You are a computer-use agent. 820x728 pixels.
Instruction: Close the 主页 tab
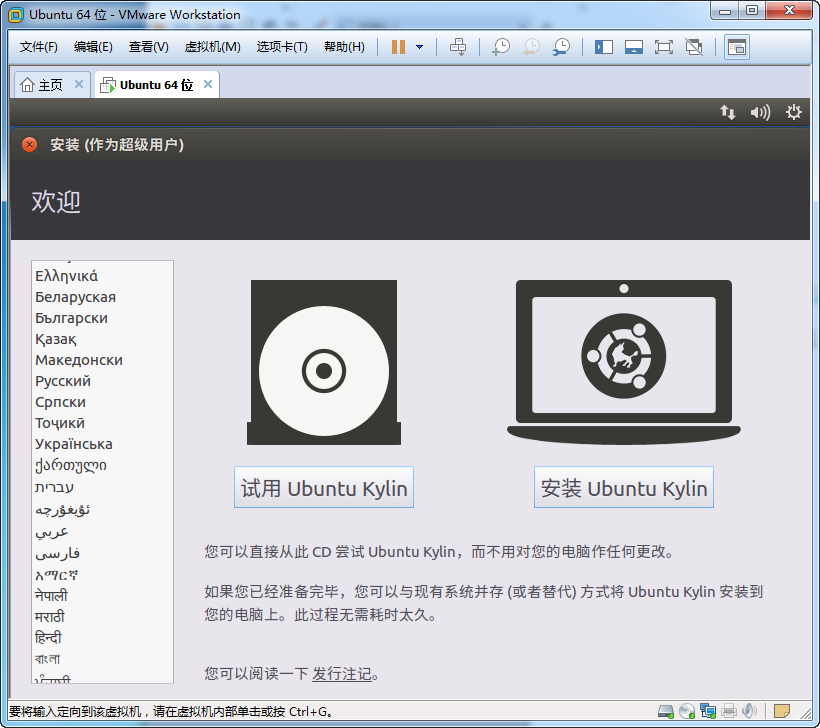[x=79, y=84]
